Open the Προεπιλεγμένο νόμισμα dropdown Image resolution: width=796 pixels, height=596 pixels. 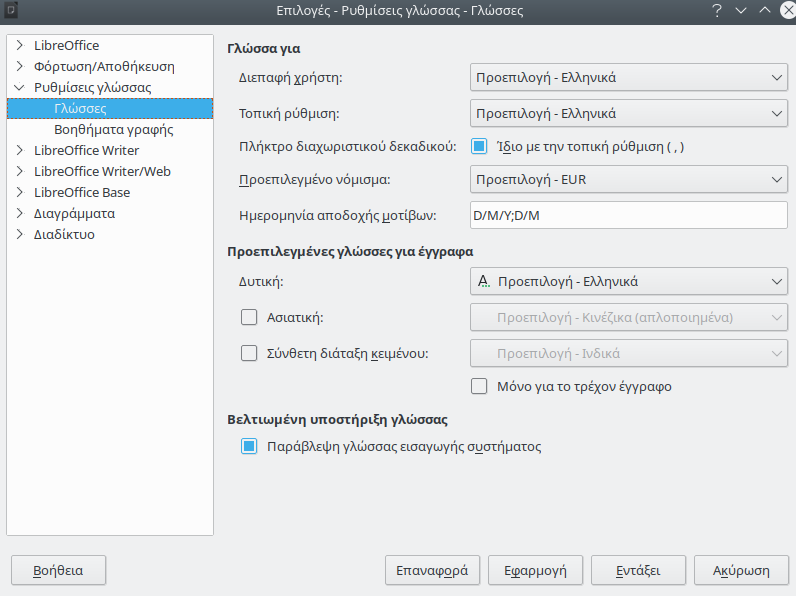pos(628,179)
